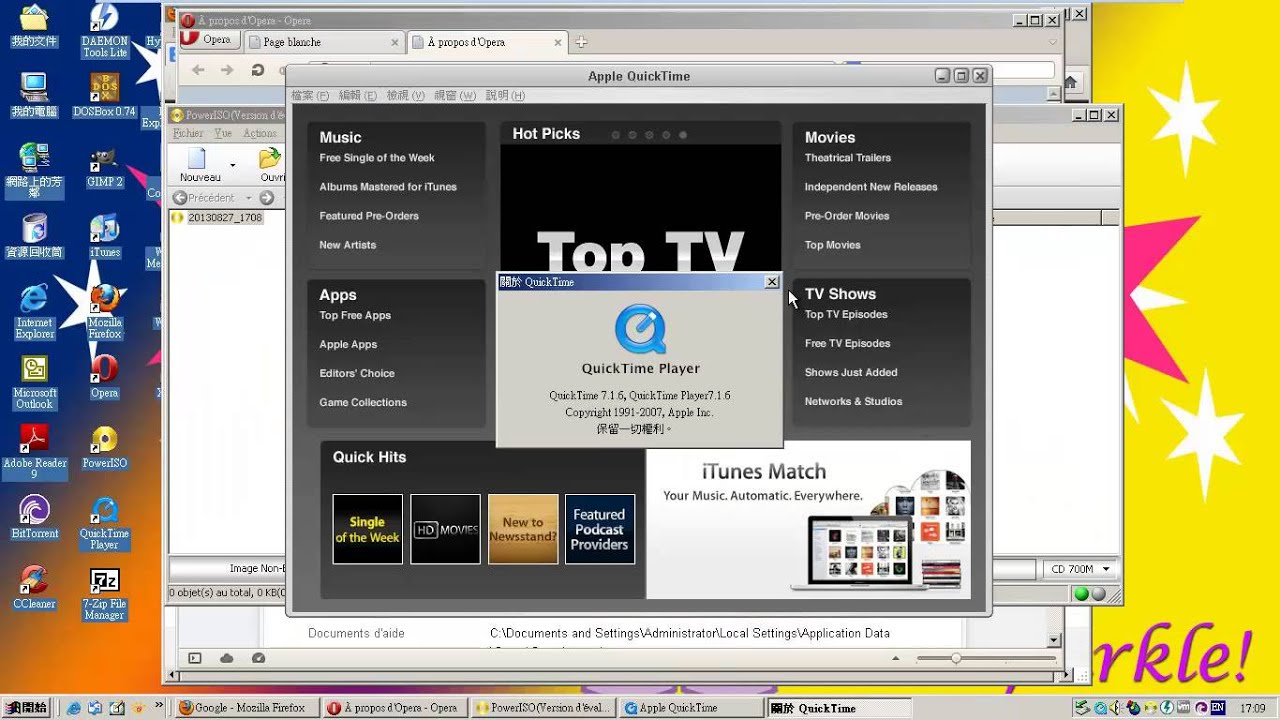Click the Ouvrir folder icon in PowerISO
Viewport: 1280px width, 720px height.
tap(271, 165)
